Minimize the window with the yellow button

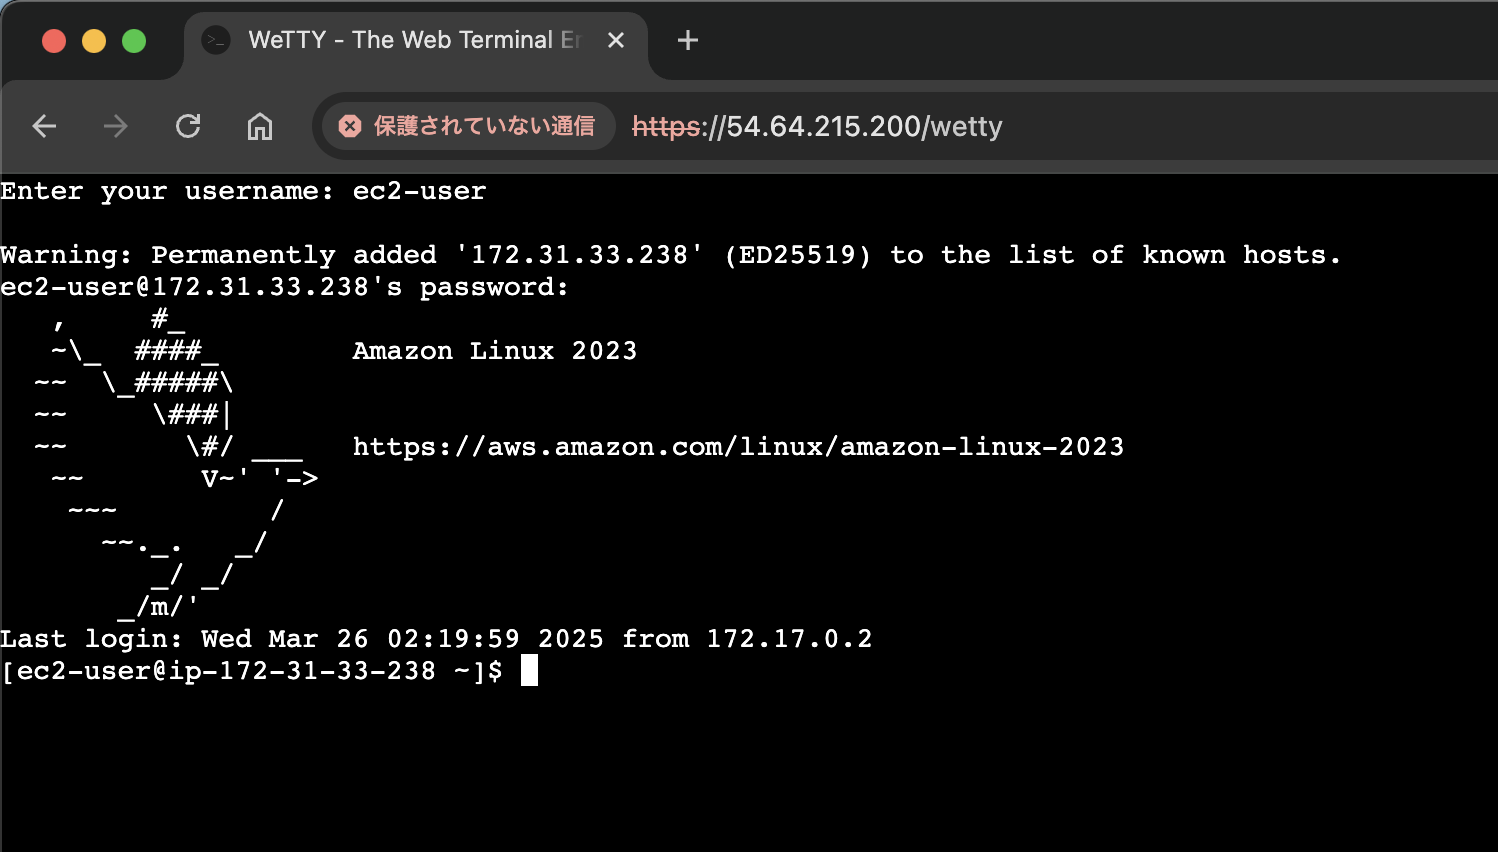(94, 40)
